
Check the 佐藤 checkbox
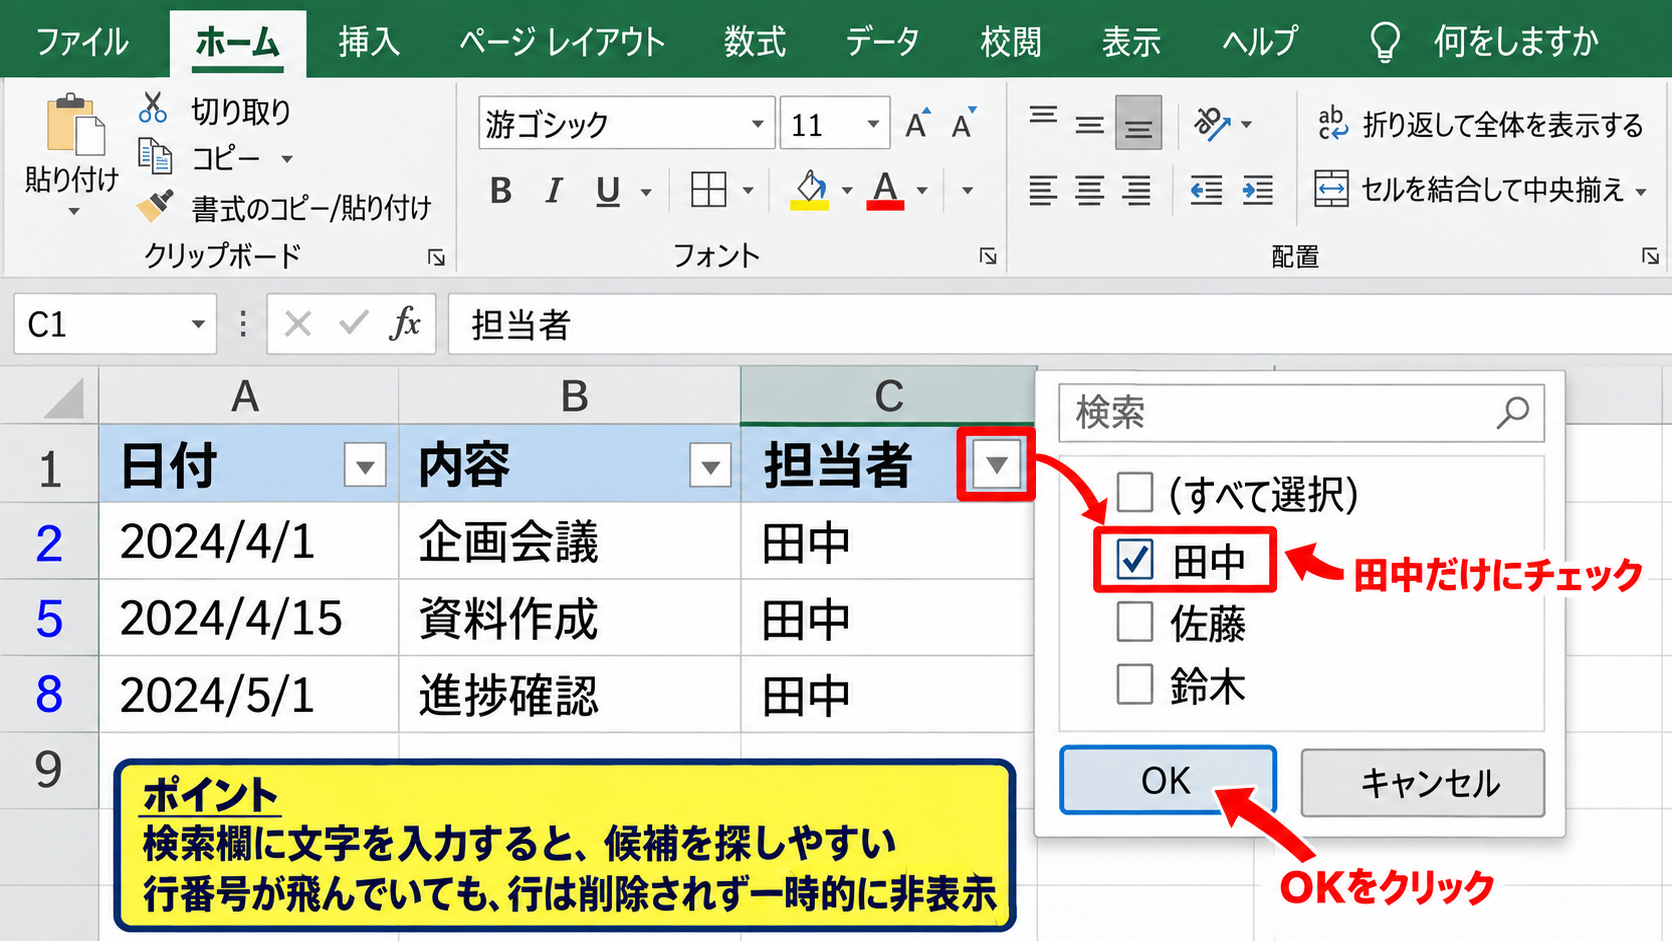pos(1135,622)
